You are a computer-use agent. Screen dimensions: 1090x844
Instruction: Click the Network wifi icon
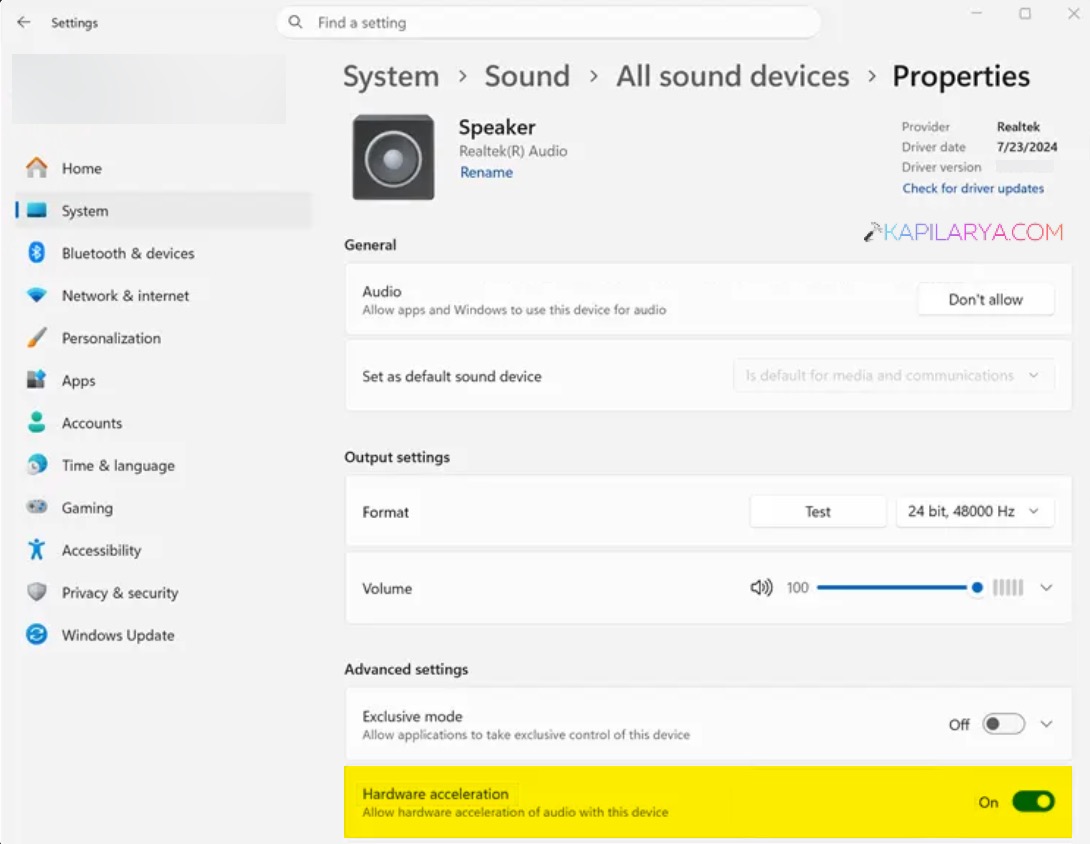pyautogui.click(x=37, y=295)
